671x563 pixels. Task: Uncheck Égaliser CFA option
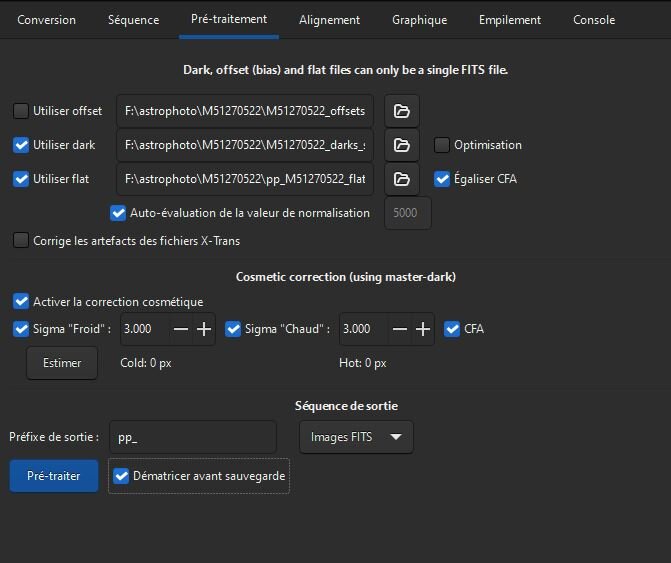442,179
